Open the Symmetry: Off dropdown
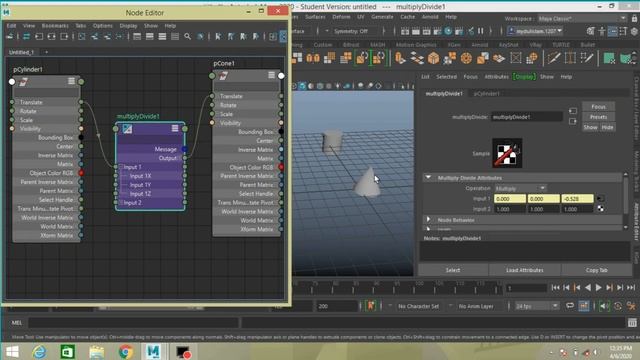 coord(350,31)
